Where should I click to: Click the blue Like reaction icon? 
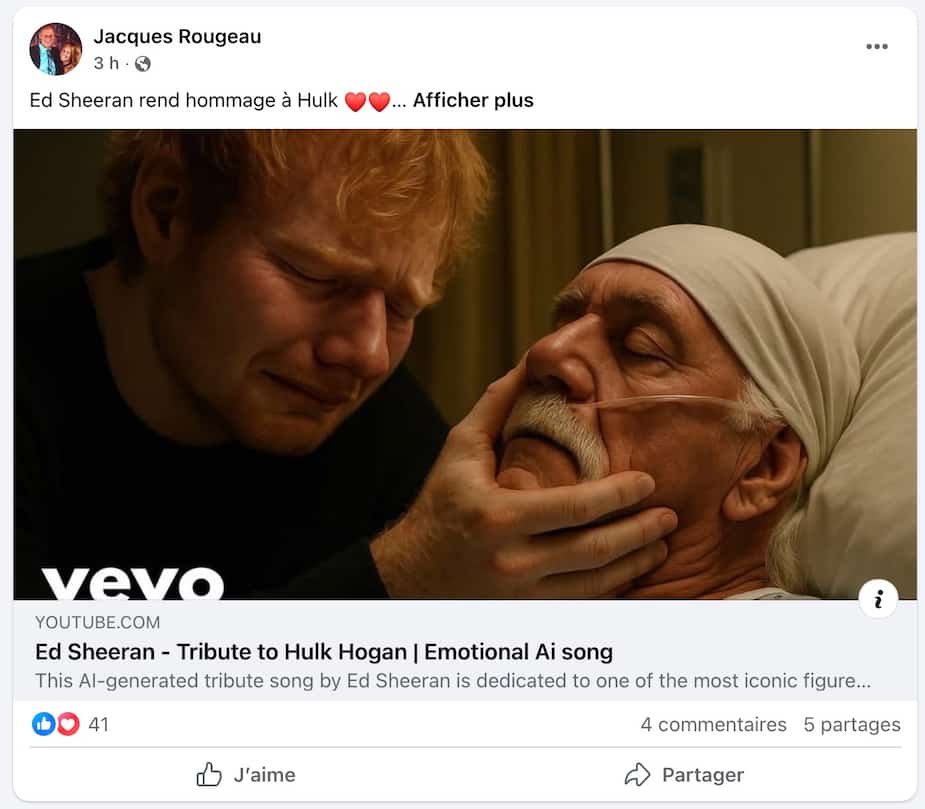[x=44, y=723]
